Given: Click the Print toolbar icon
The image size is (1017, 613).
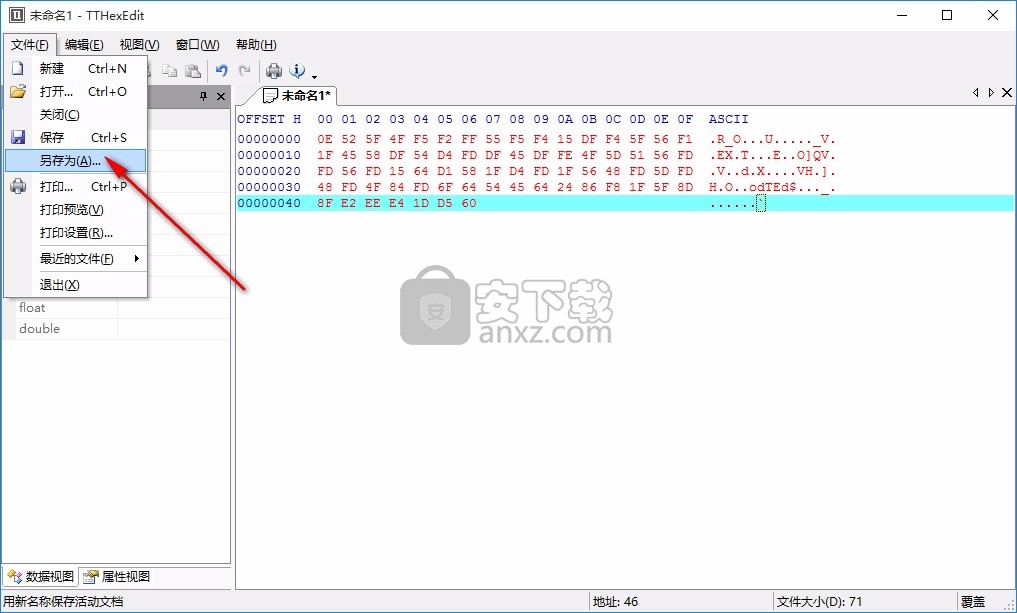Looking at the screenshot, I should 274,71.
